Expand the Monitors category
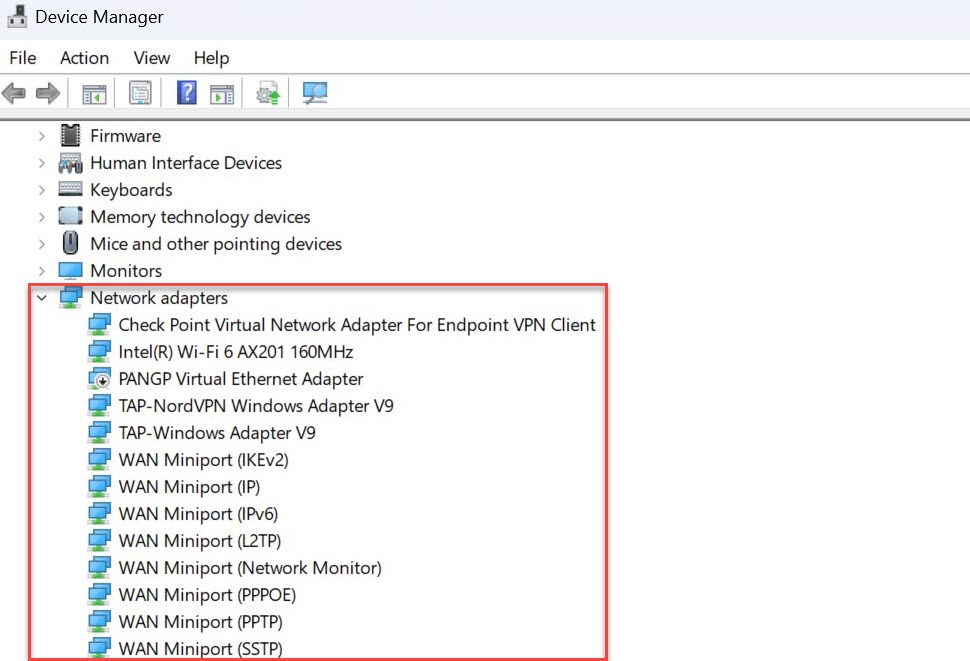Screen dimensions: 970x661 tap(41, 271)
